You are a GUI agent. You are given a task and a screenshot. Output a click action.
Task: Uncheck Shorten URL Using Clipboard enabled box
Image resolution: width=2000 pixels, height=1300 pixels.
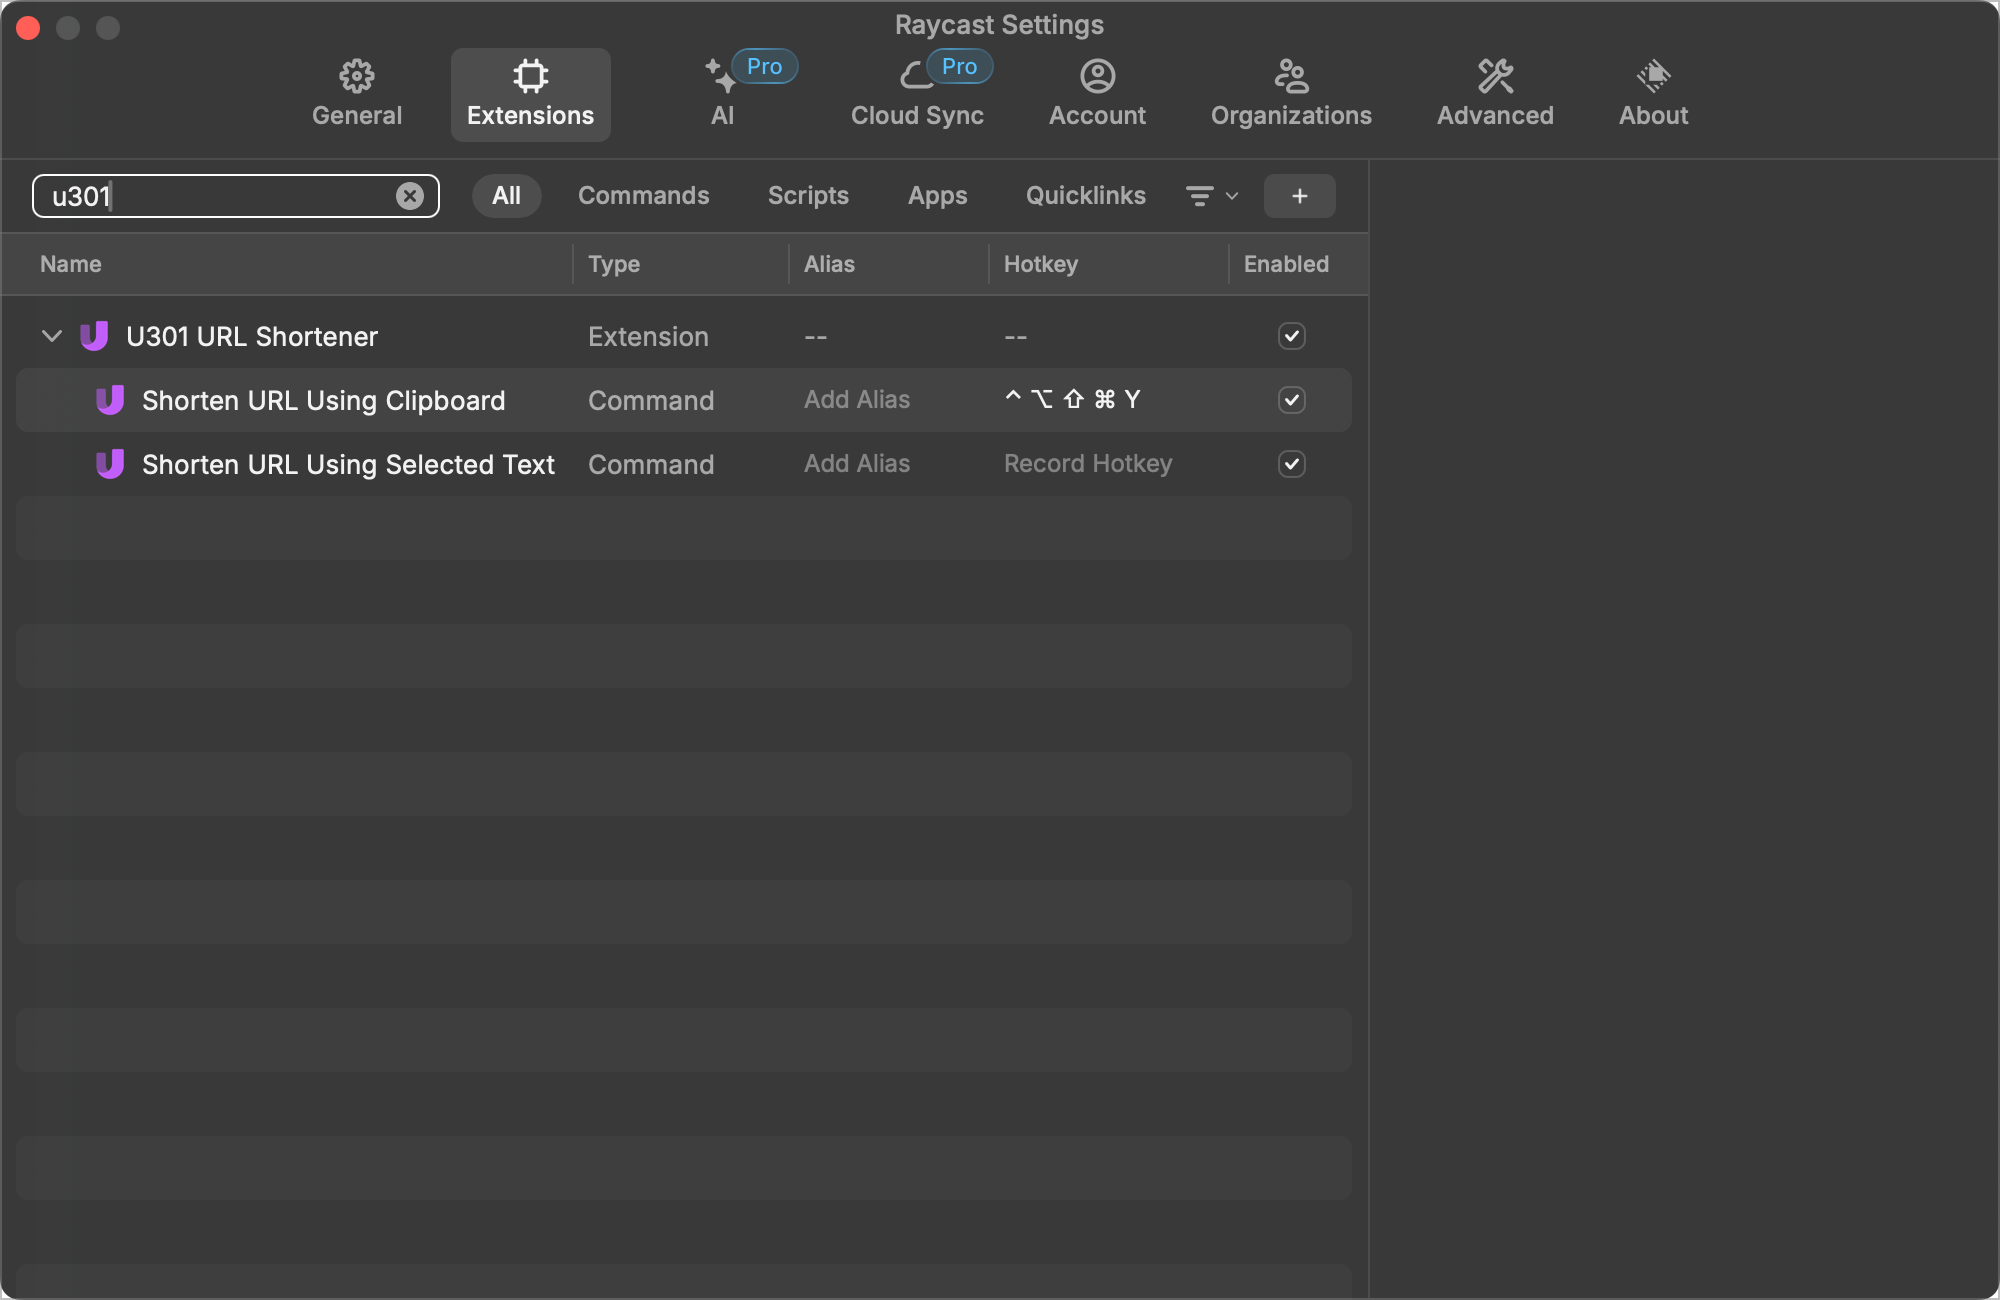click(1291, 400)
